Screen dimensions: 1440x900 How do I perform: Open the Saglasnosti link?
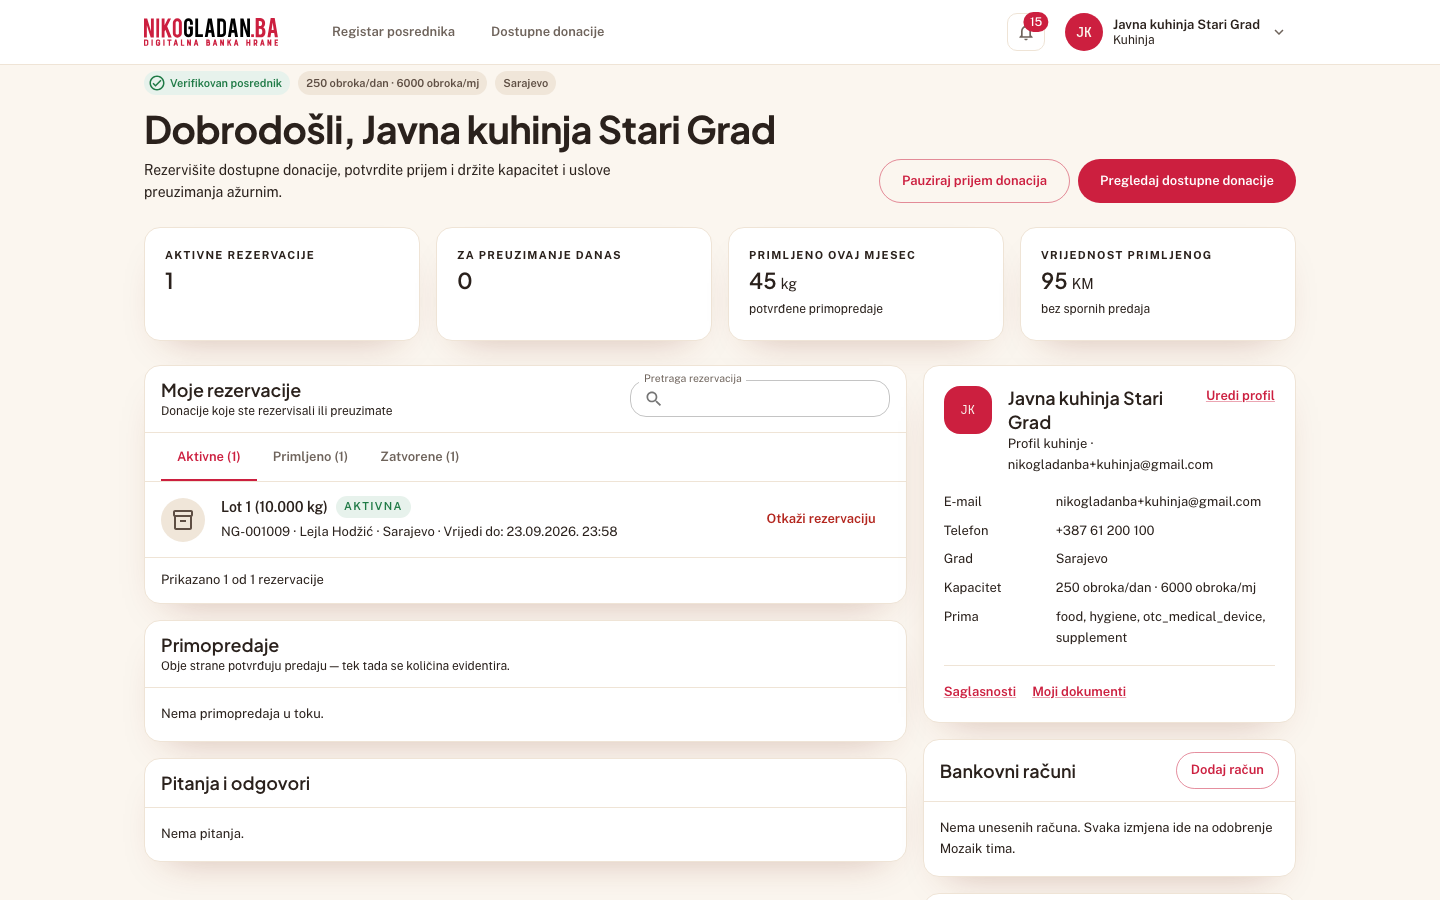click(x=980, y=692)
